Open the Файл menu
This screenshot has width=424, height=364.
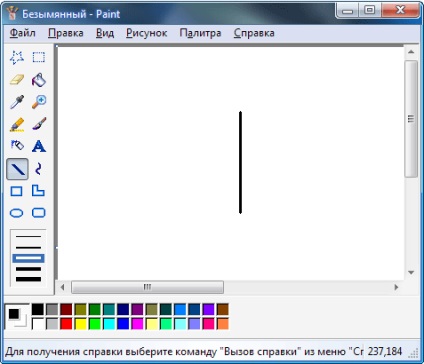(23, 33)
